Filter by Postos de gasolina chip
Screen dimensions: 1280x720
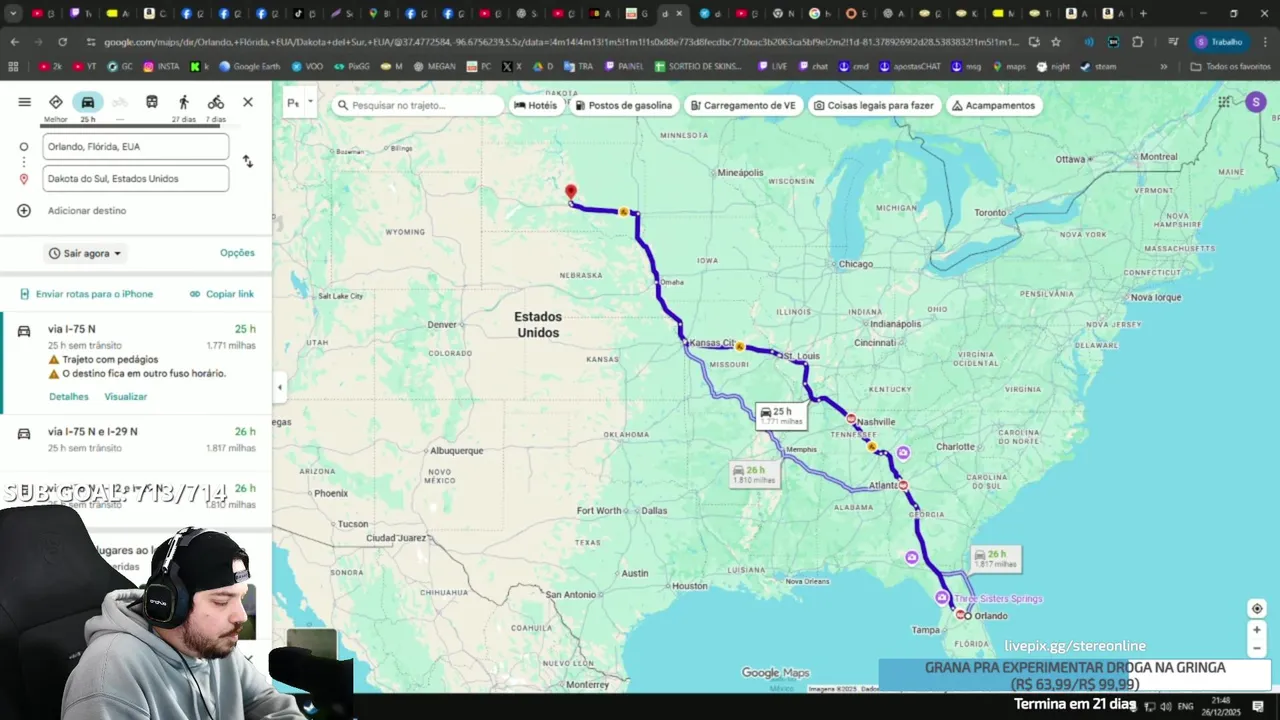click(623, 105)
